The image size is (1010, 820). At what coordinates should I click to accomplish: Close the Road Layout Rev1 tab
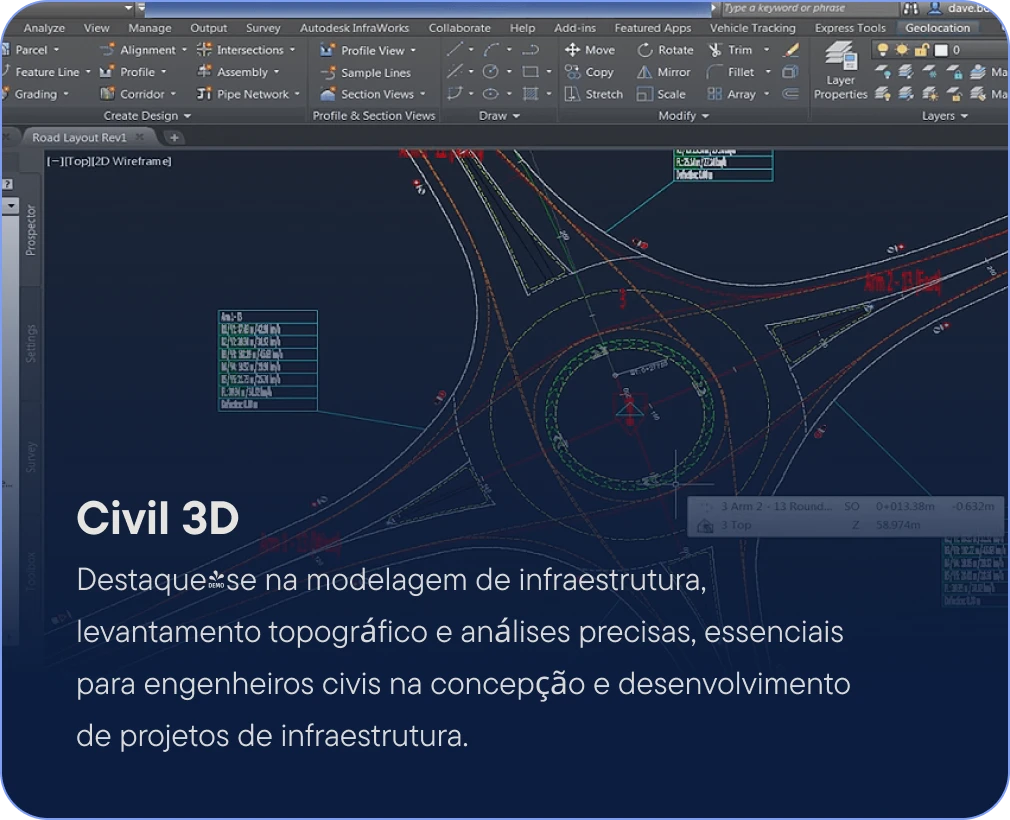click(x=139, y=137)
